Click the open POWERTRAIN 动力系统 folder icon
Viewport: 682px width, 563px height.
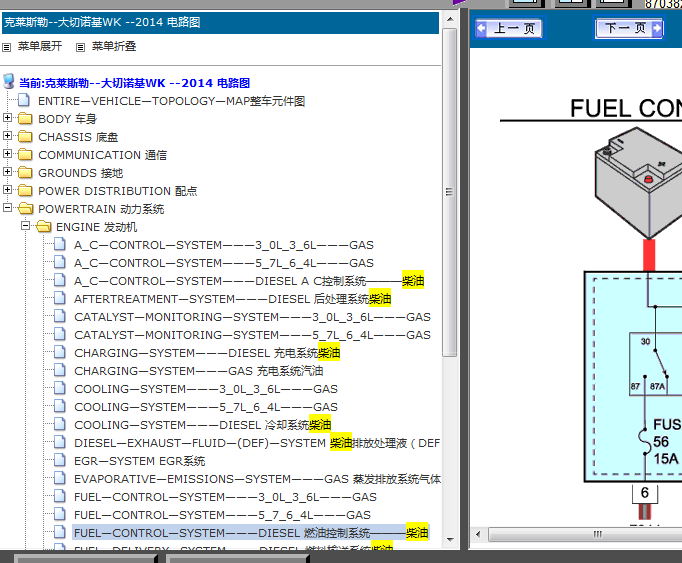[26, 209]
